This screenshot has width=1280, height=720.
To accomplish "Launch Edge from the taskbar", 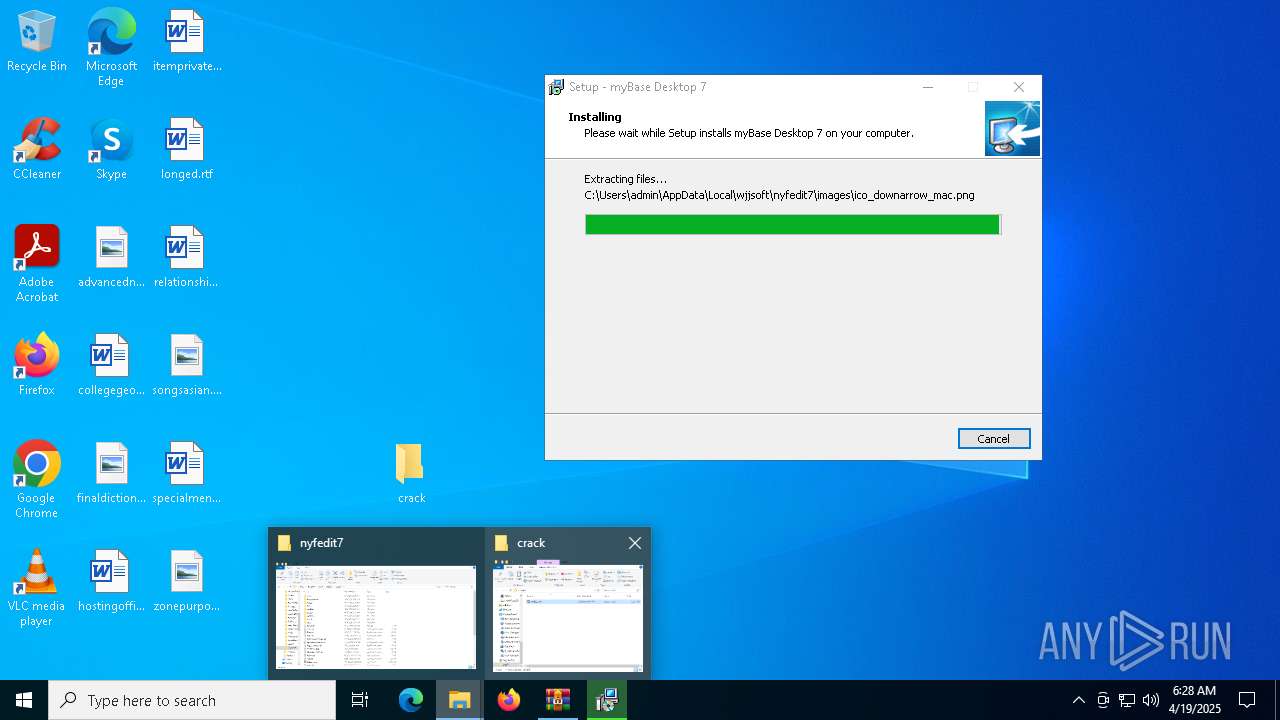I will 411,700.
